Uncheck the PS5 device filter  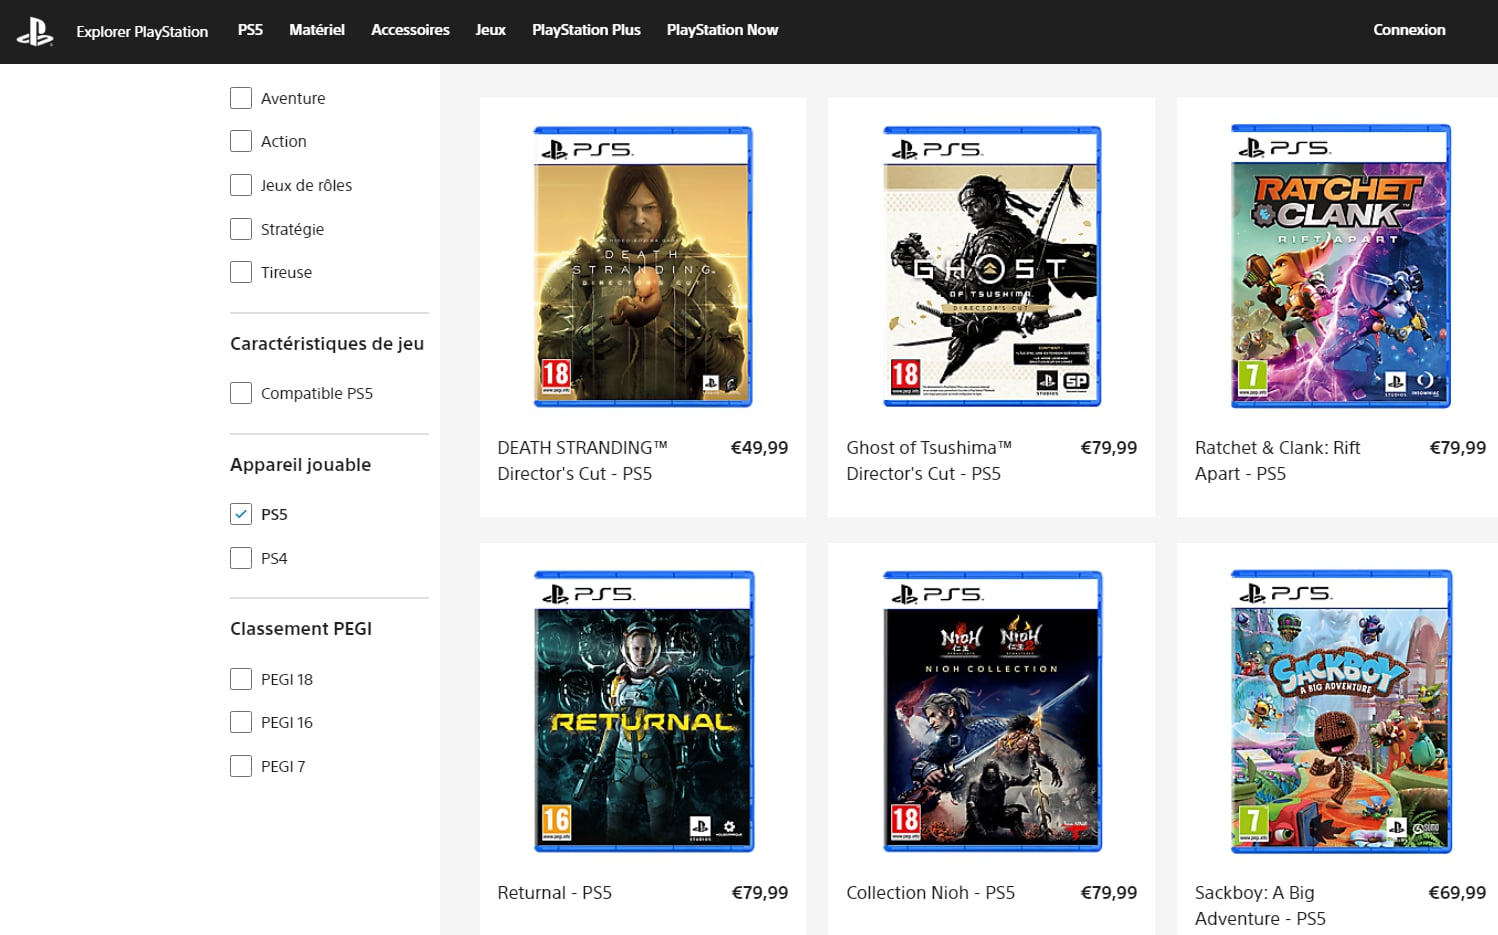click(241, 514)
